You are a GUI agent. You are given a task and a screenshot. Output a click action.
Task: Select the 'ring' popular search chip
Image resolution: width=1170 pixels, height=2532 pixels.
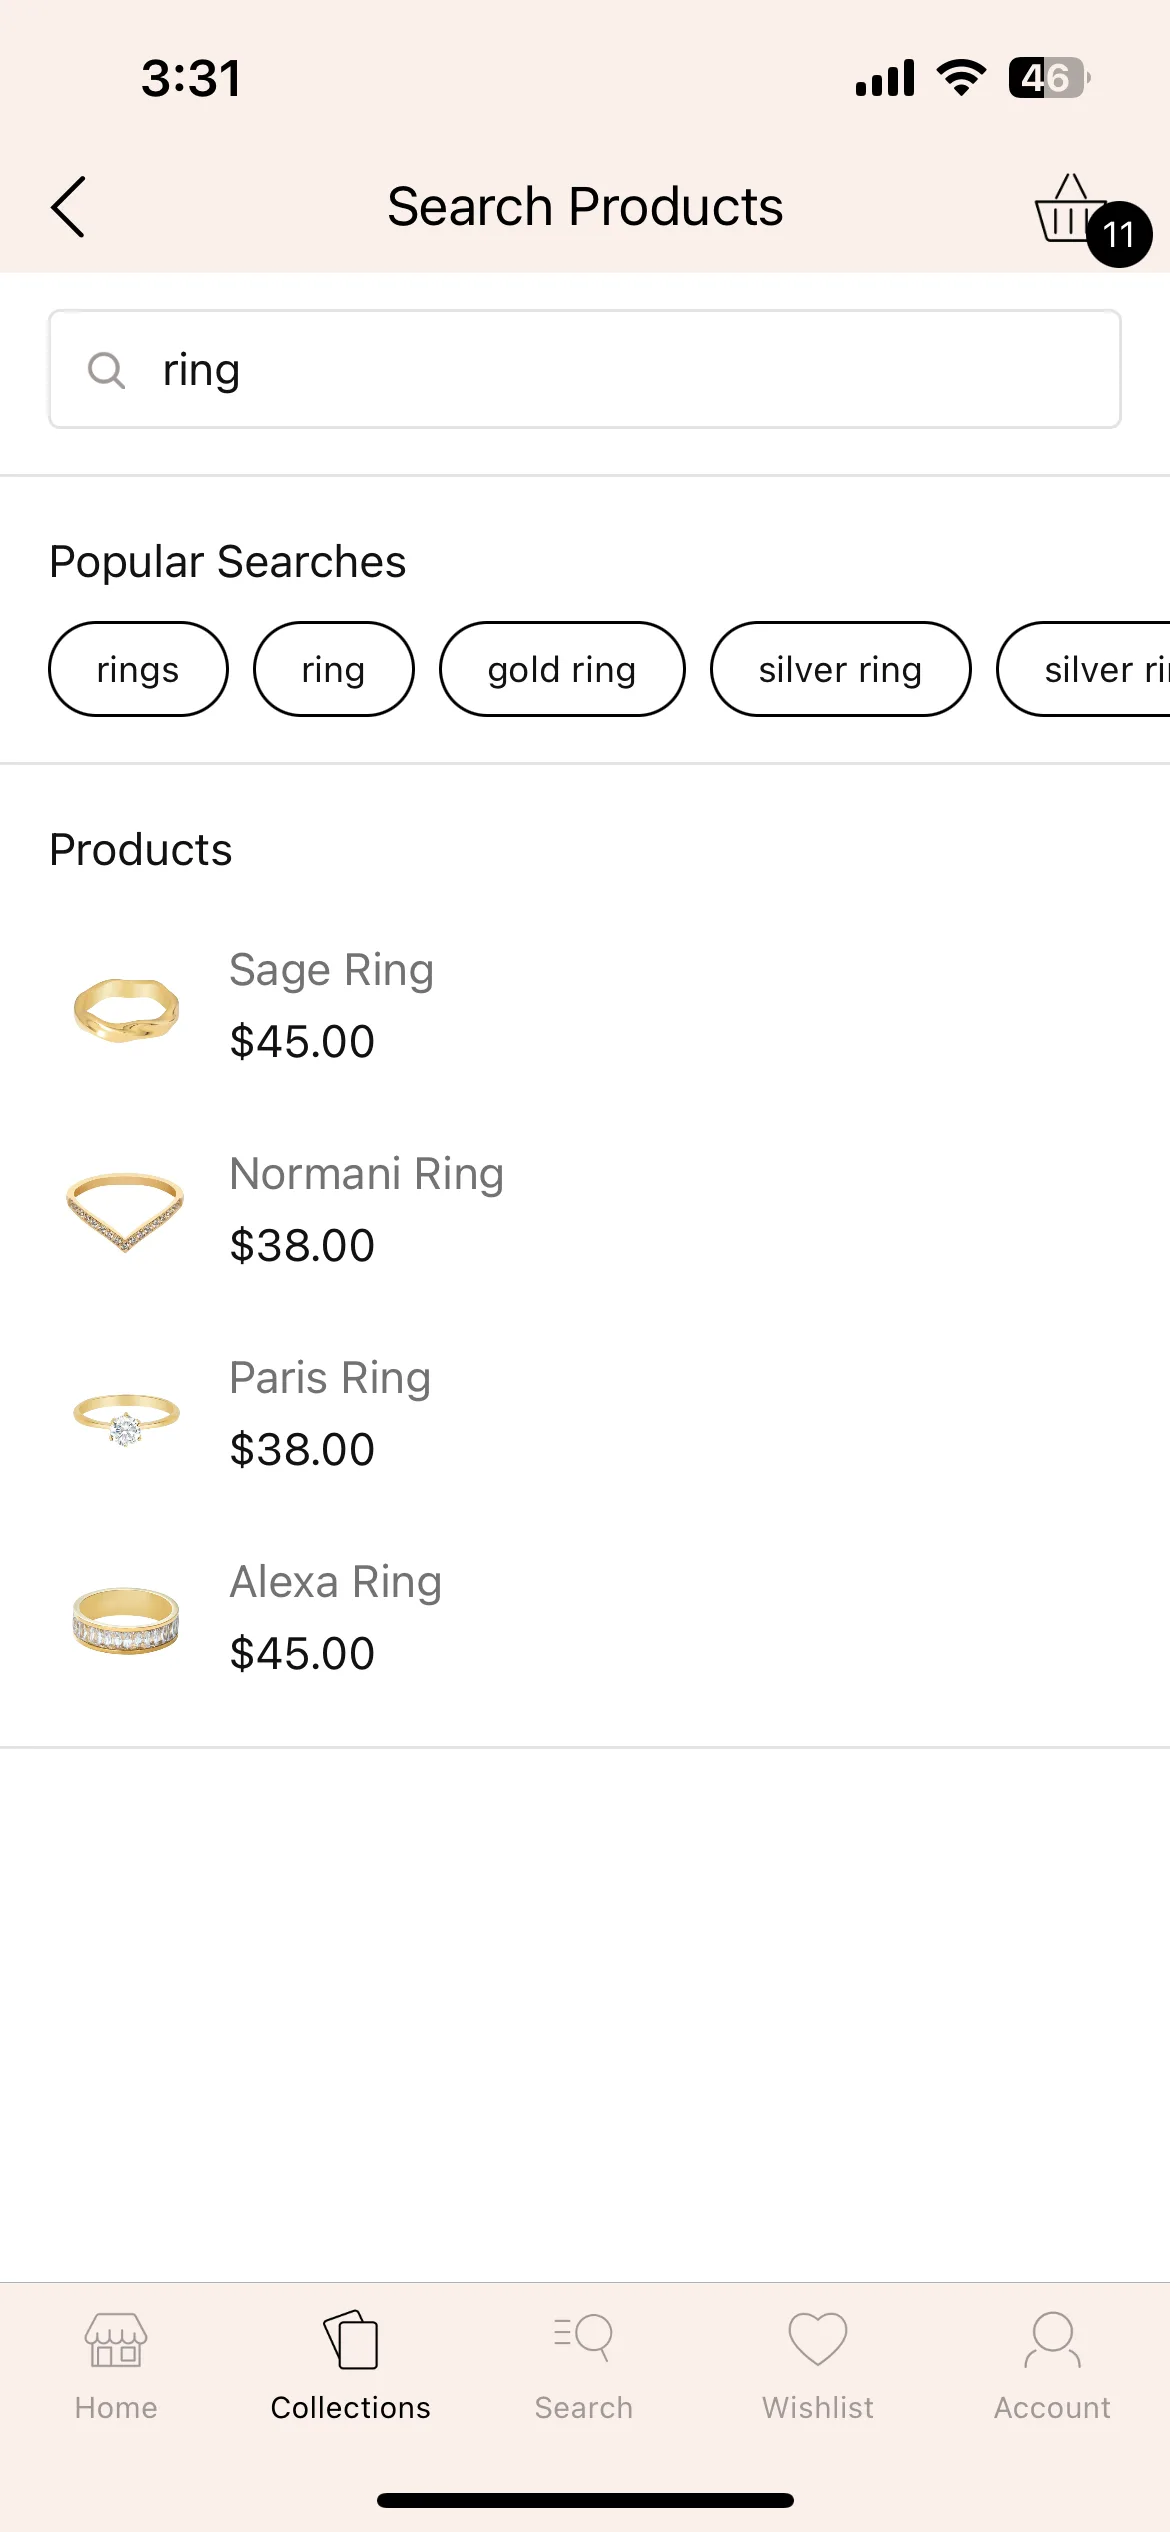point(334,669)
